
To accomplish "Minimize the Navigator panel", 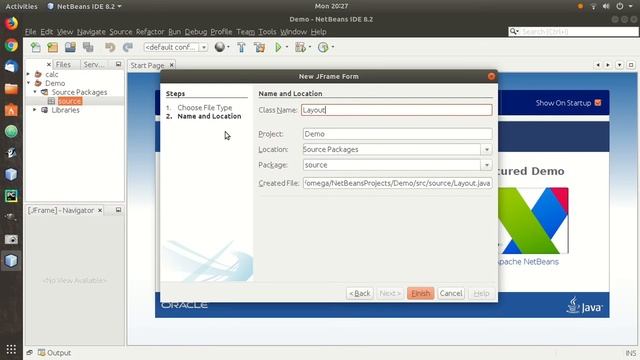I will pos(118,210).
